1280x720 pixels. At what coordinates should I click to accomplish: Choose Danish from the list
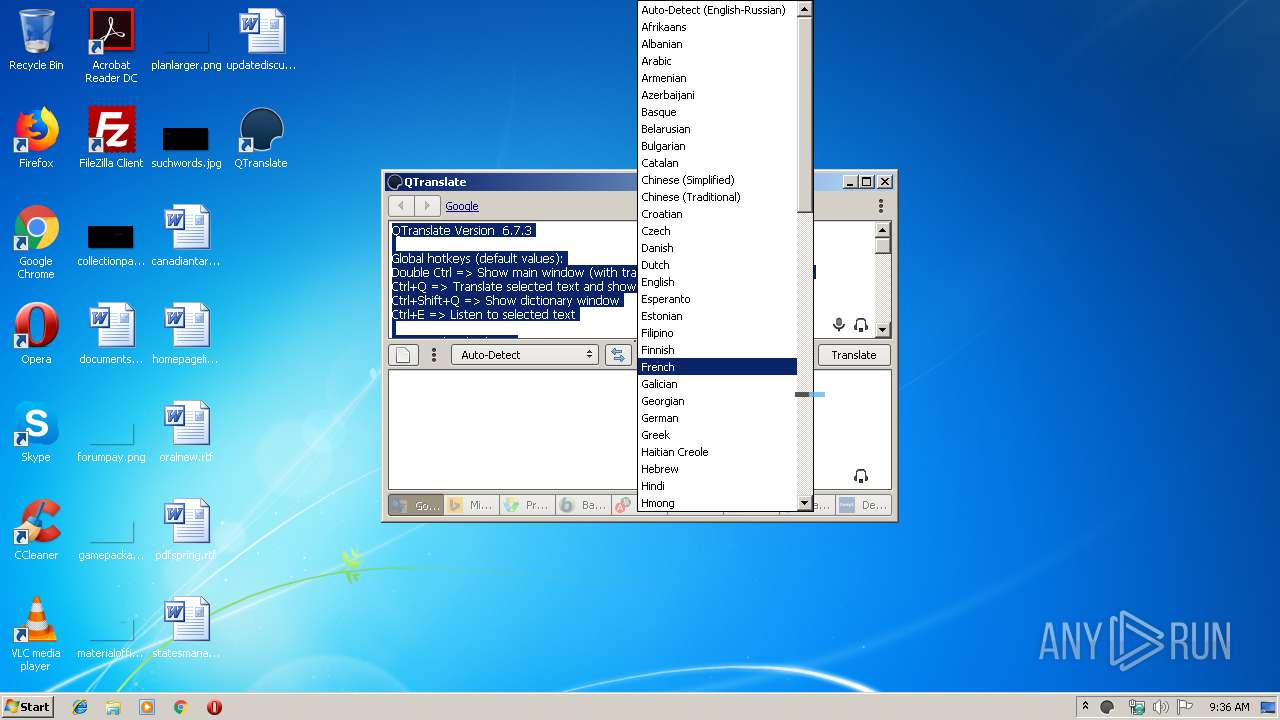pos(717,248)
